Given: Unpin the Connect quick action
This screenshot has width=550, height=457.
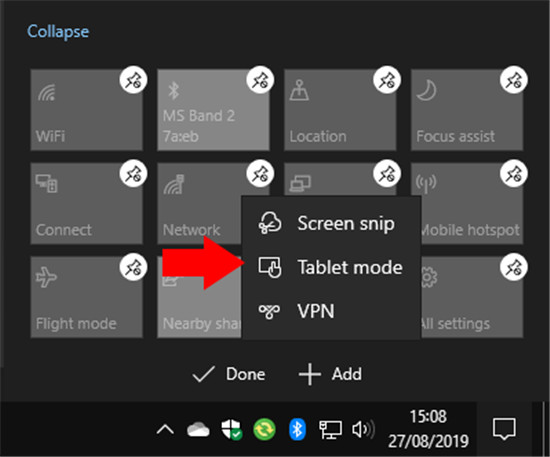Looking at the screenshot, I should click(133, 174).
